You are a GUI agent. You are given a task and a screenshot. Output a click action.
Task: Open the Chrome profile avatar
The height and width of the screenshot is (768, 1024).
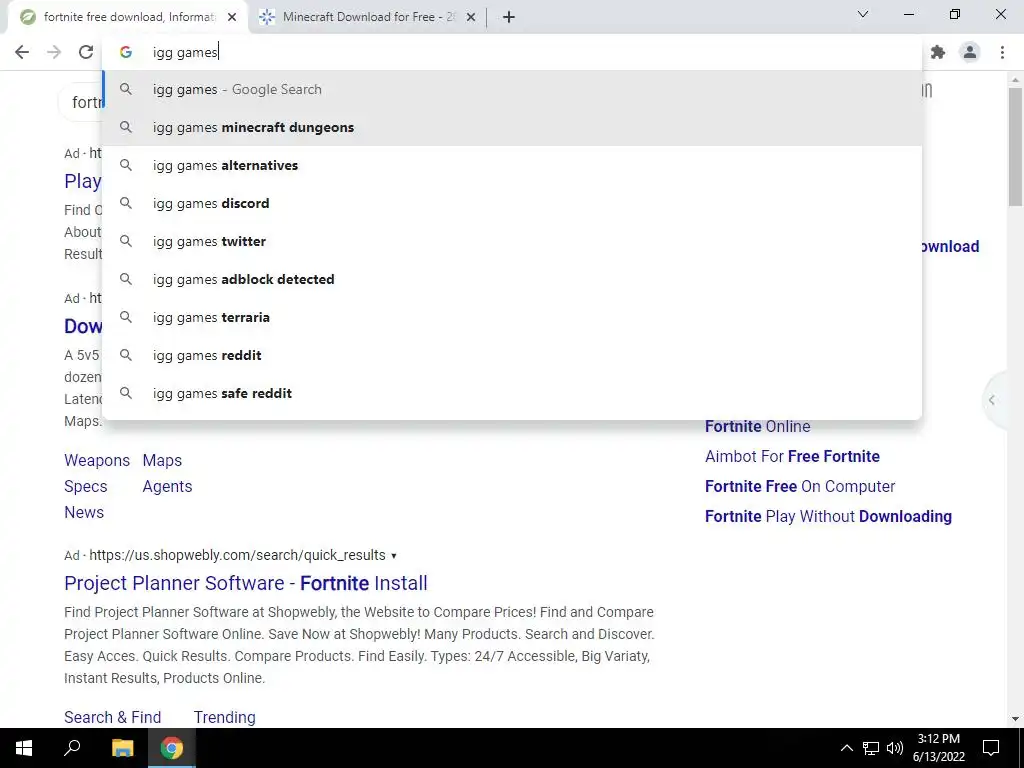[x=970, y=52]
